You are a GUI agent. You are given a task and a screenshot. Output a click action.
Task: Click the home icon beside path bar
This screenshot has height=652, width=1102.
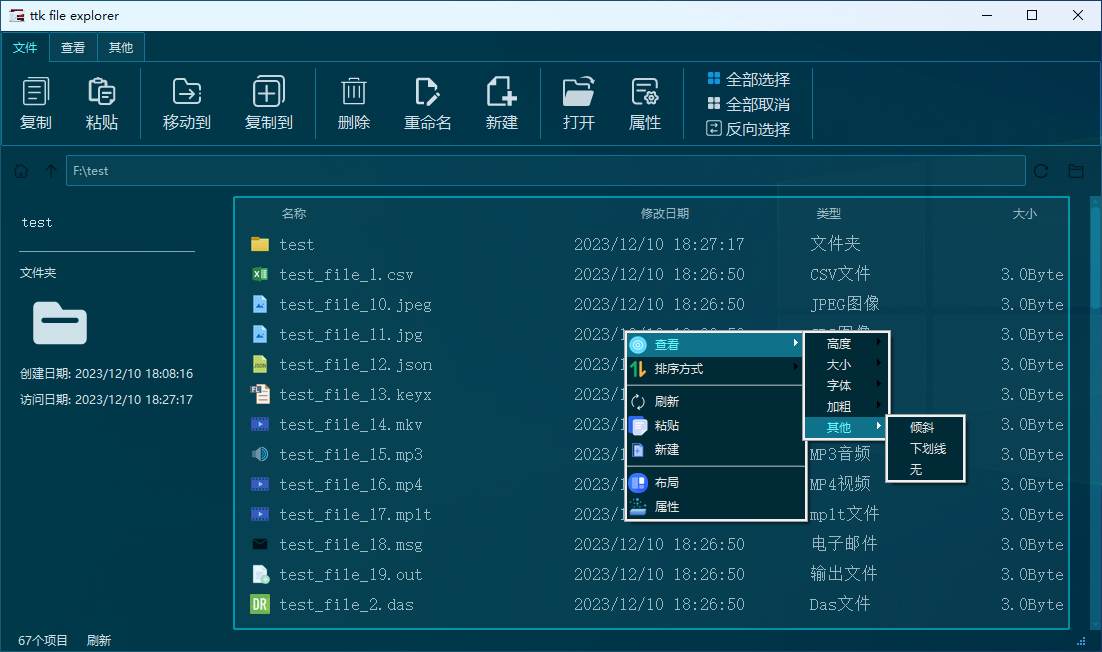(x=21, y=171)
